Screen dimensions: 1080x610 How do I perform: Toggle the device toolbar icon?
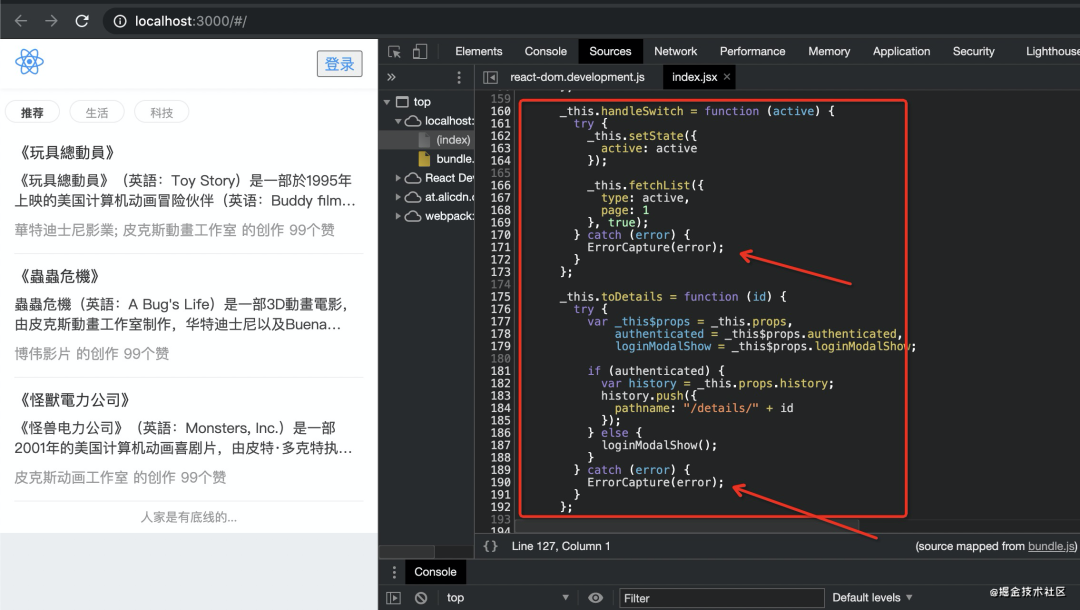tap(420, 52)
